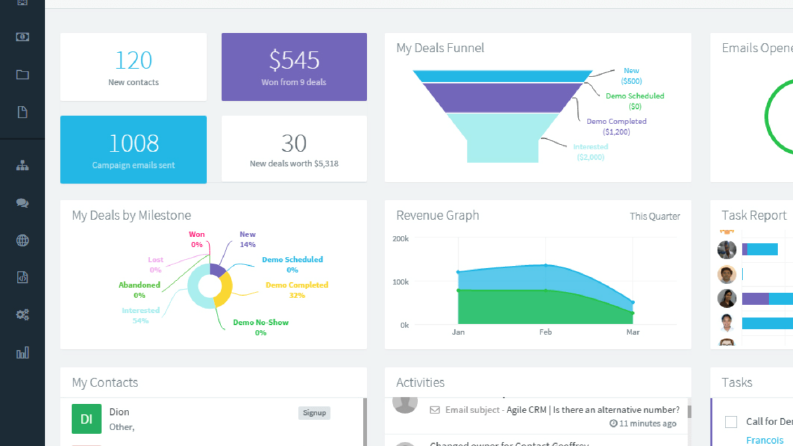Open the gears automation icon in sidebar
Image resolution: width=793 pixels, height=446 pixels.
(x=22, y=315)
